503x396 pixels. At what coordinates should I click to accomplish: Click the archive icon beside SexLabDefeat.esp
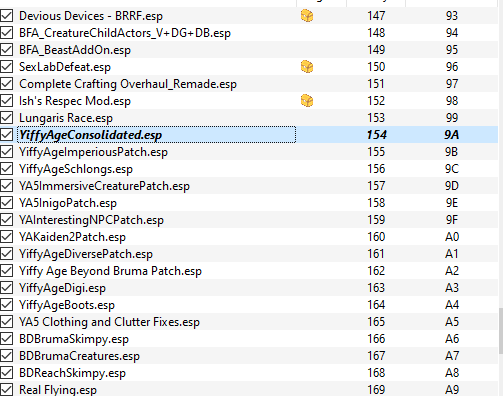coord(307,67)
